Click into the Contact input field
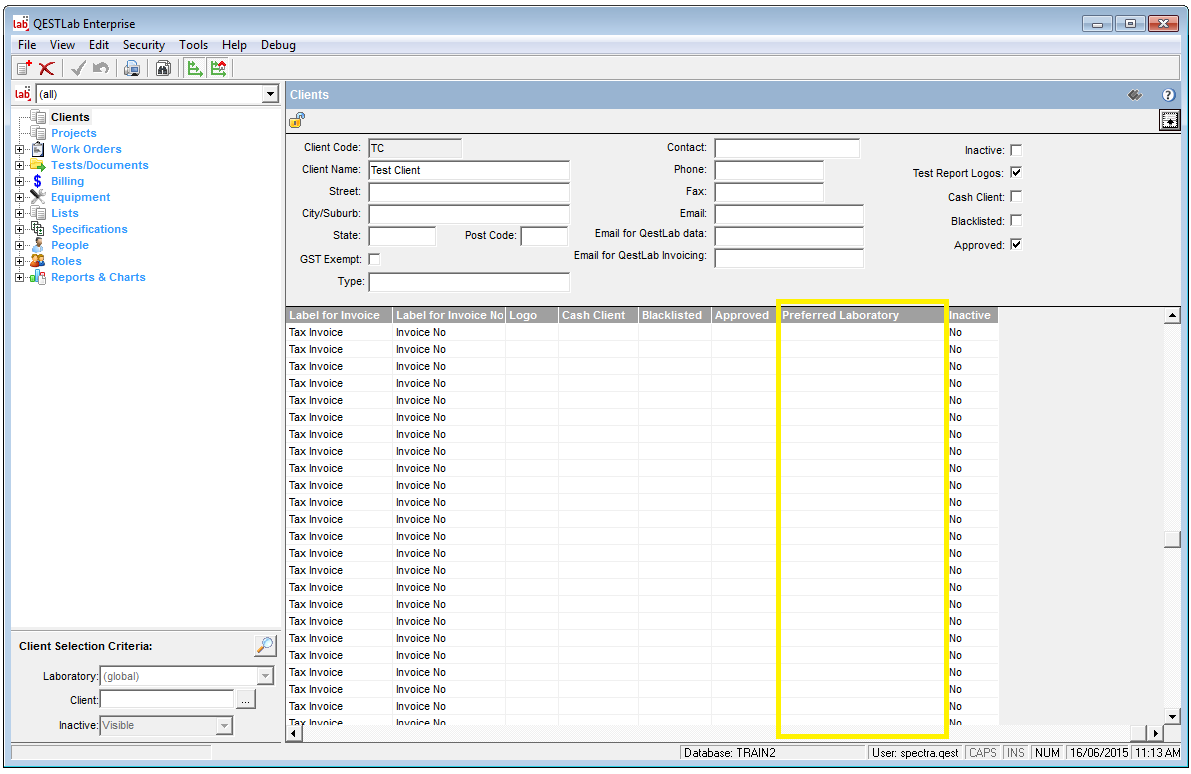The height and width of the screenshot is (774, 1191). click(786, 148)
